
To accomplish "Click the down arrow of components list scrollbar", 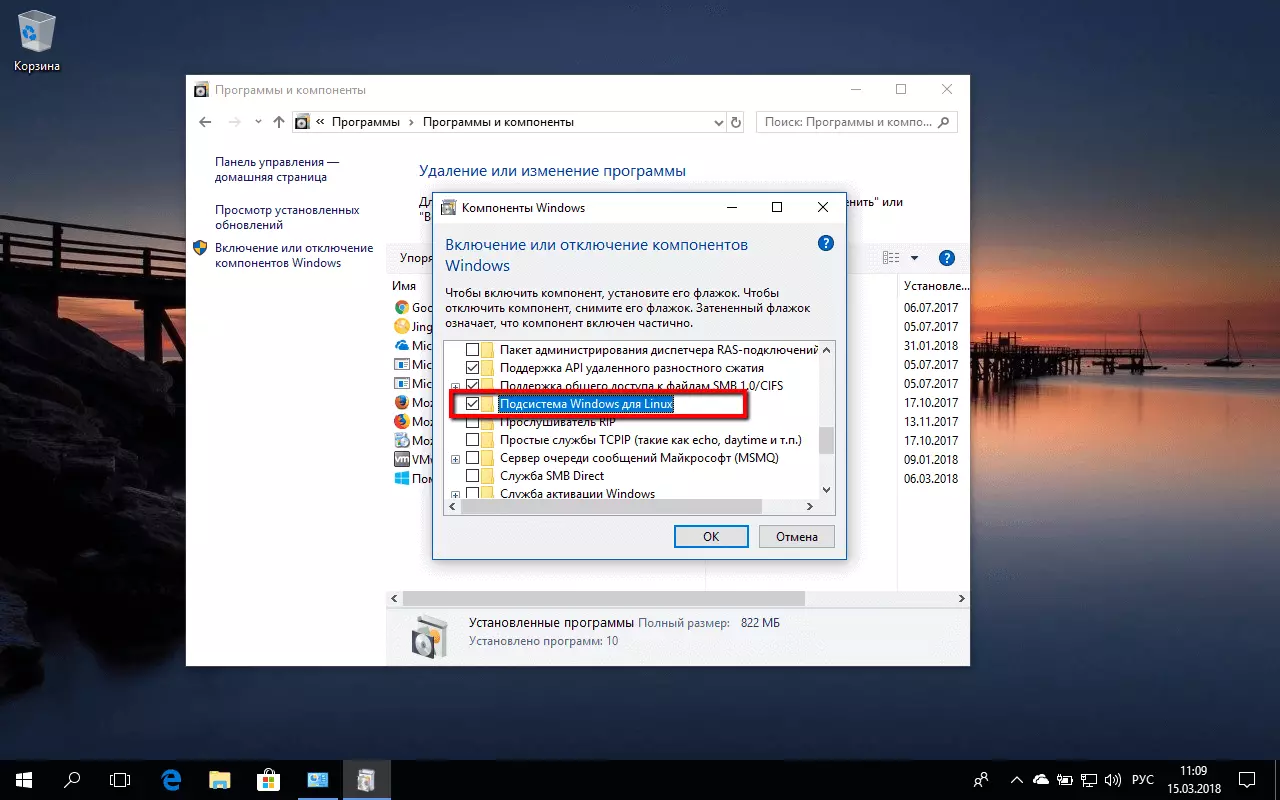I will (826, 490).
